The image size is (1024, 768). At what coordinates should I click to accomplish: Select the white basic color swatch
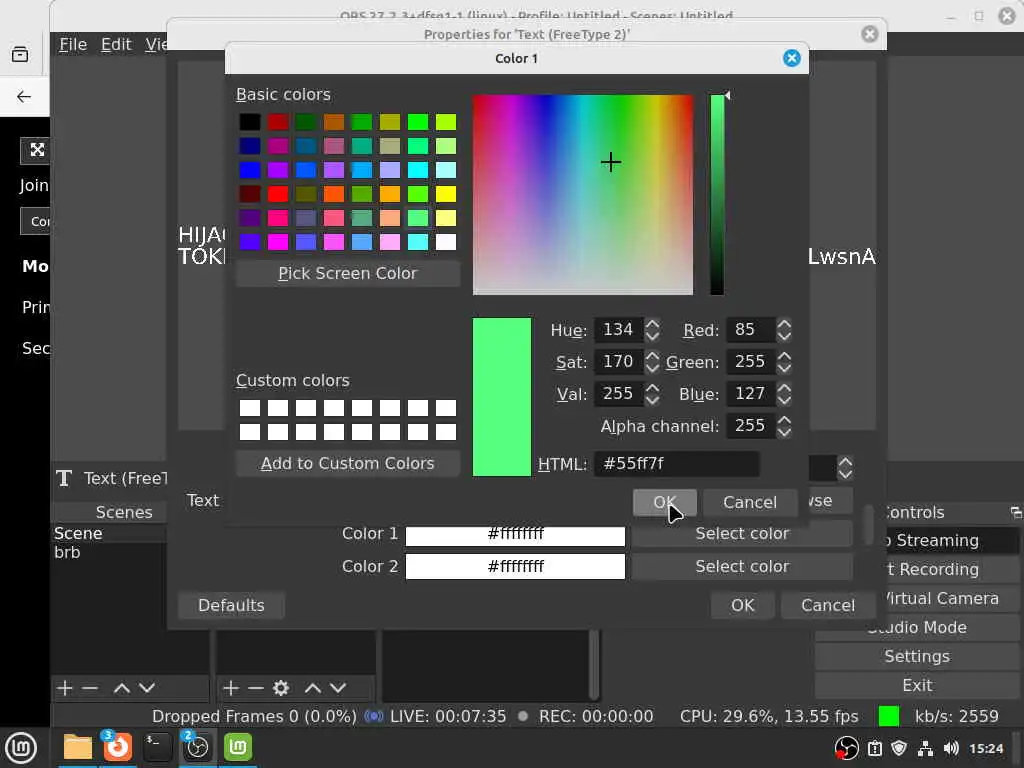[446, 242]
